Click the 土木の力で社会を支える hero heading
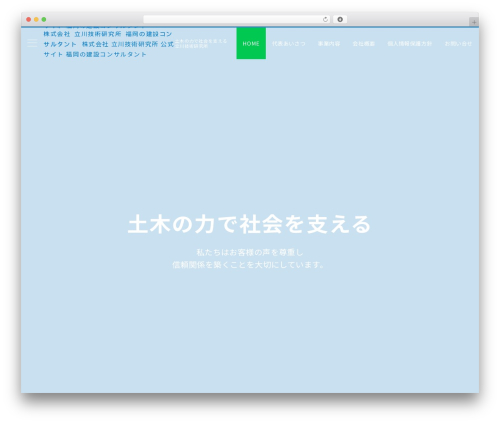This screenshot has height=423, width=500. click(249, 224)
